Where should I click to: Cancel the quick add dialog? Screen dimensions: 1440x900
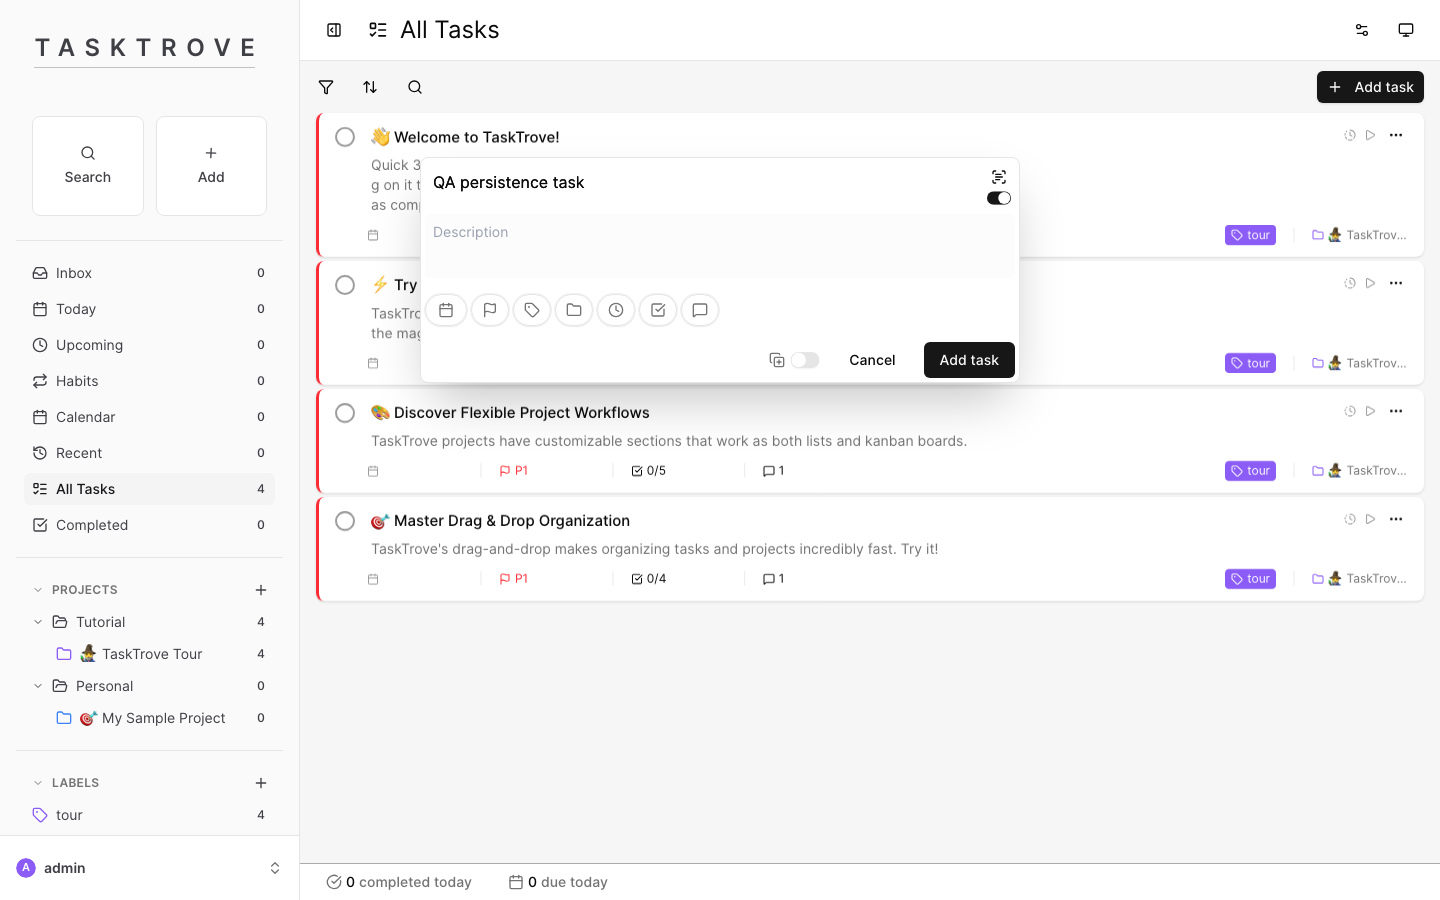click(x=872, y=360)
